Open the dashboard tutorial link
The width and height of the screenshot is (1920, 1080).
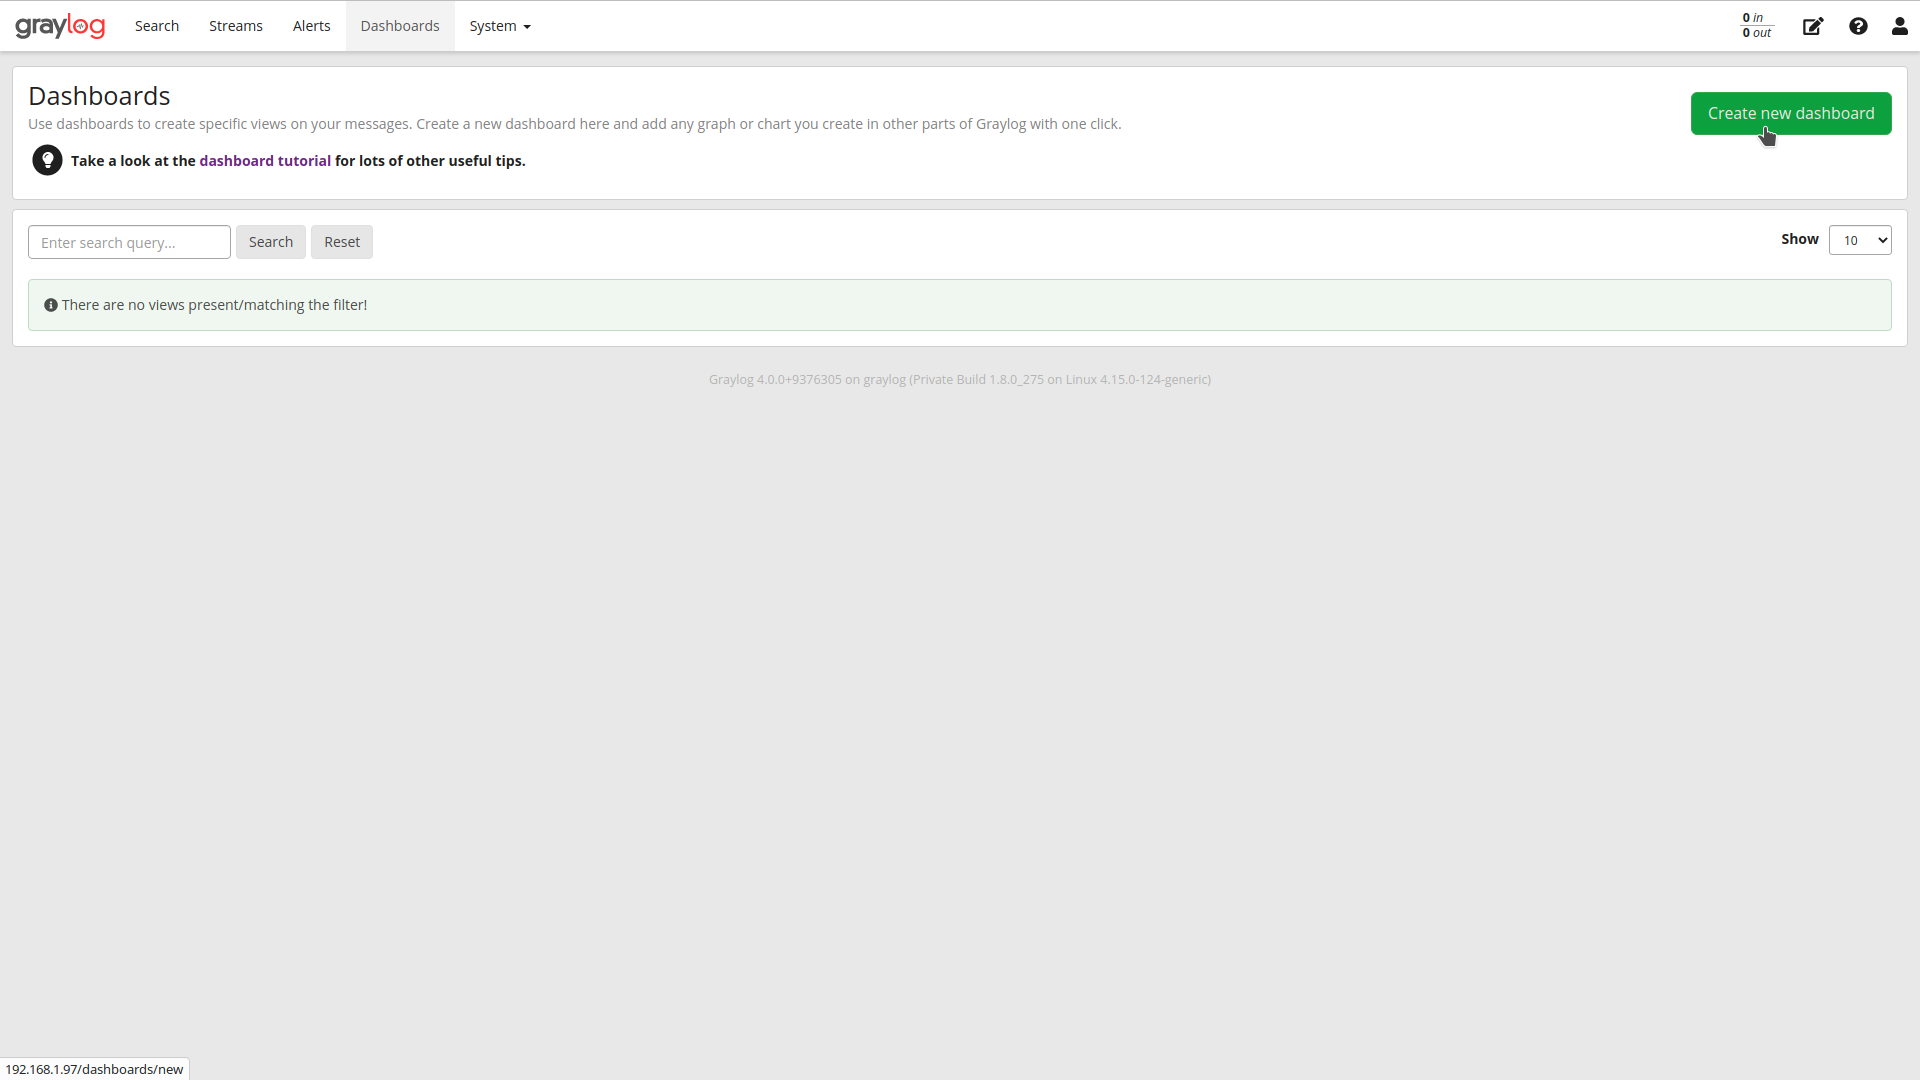265,160
